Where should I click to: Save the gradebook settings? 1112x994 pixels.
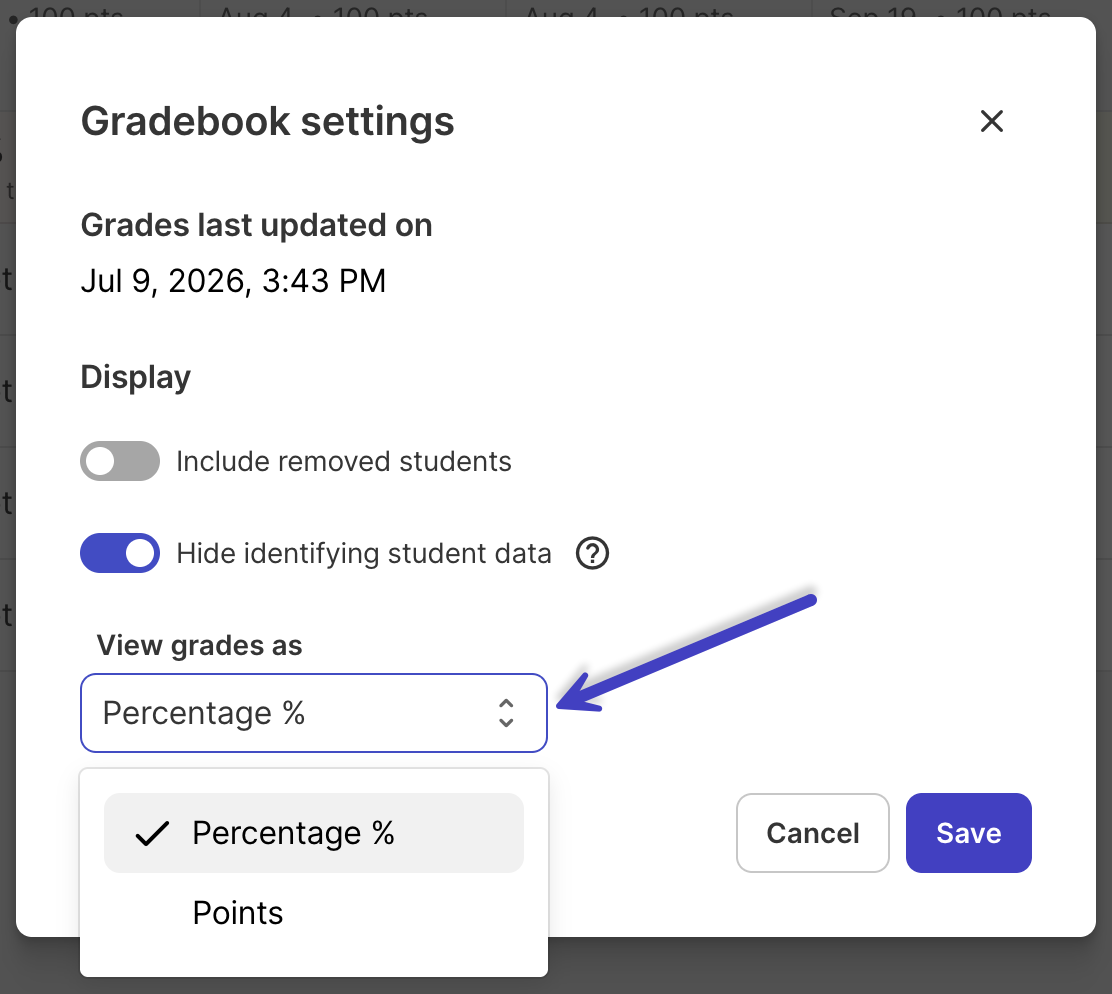969,833
